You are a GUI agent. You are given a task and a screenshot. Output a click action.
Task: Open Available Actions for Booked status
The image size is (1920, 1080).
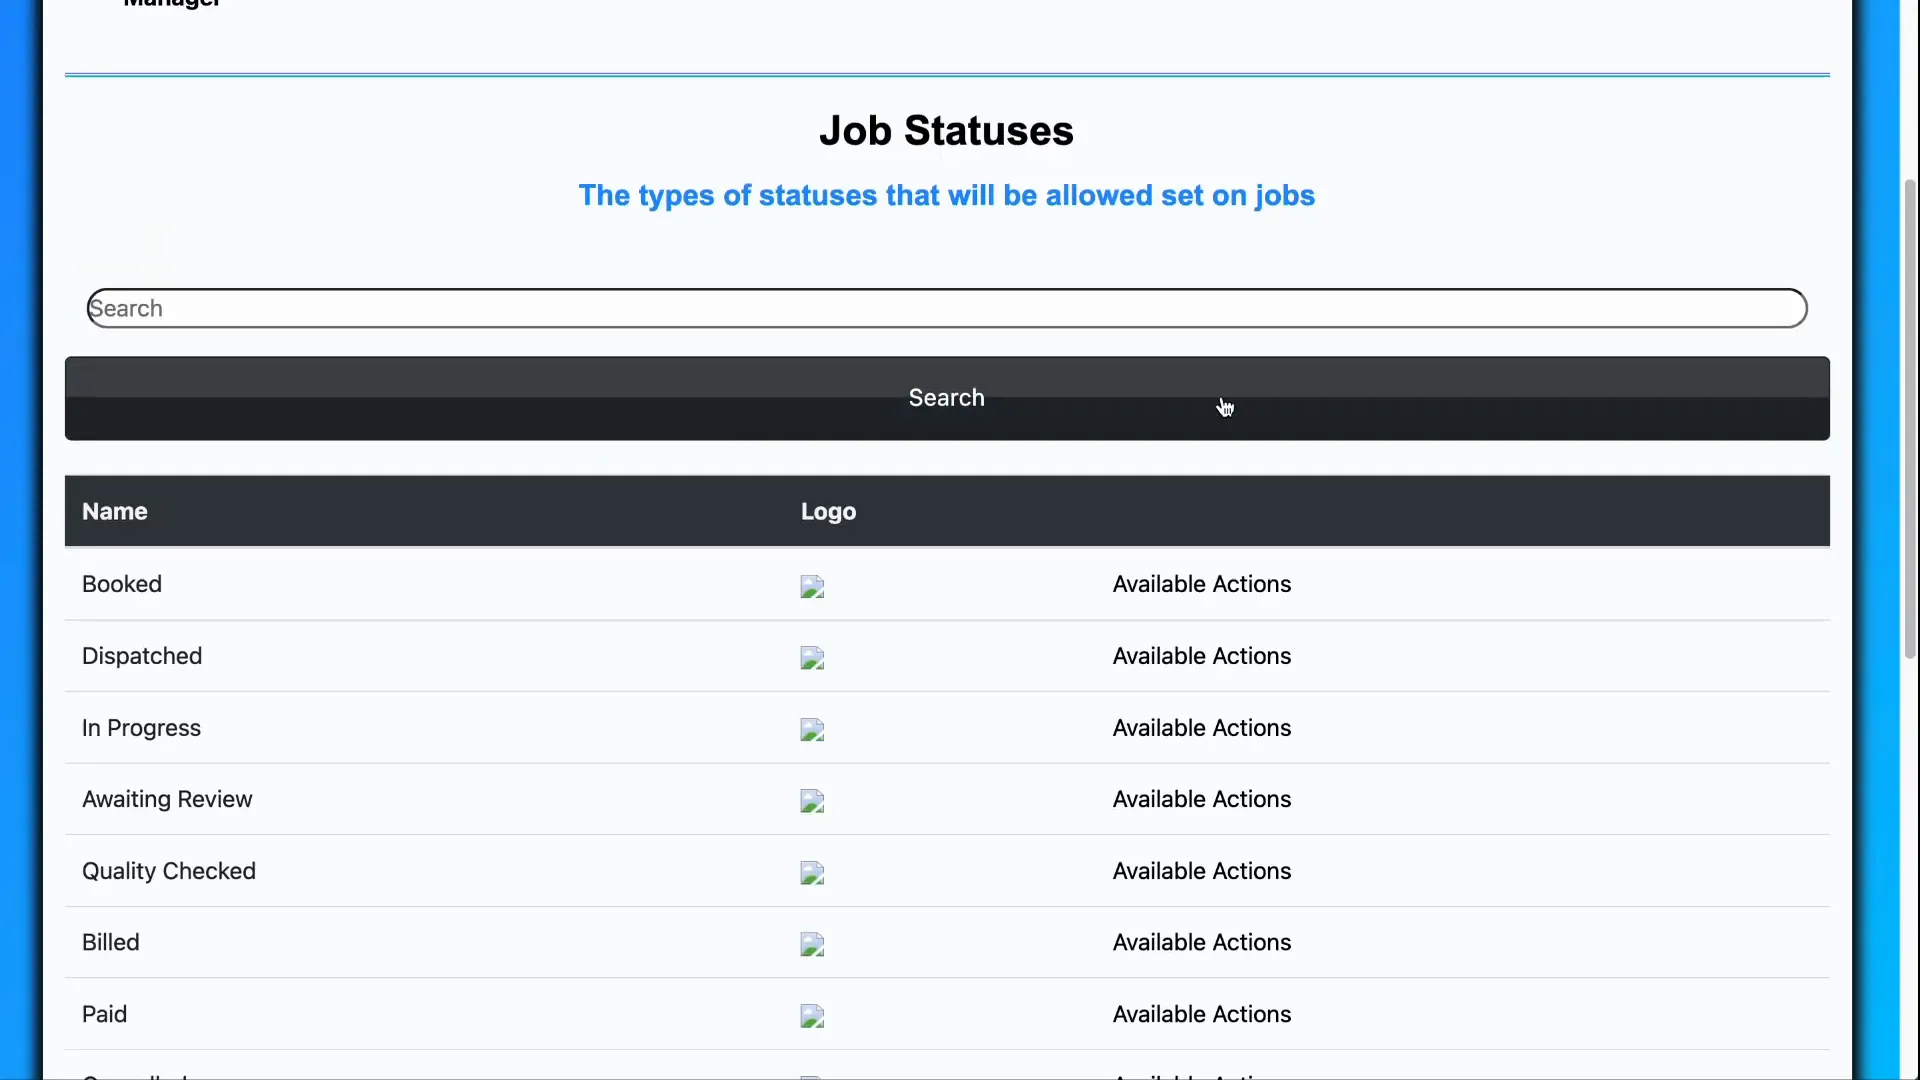point(1201,584)
